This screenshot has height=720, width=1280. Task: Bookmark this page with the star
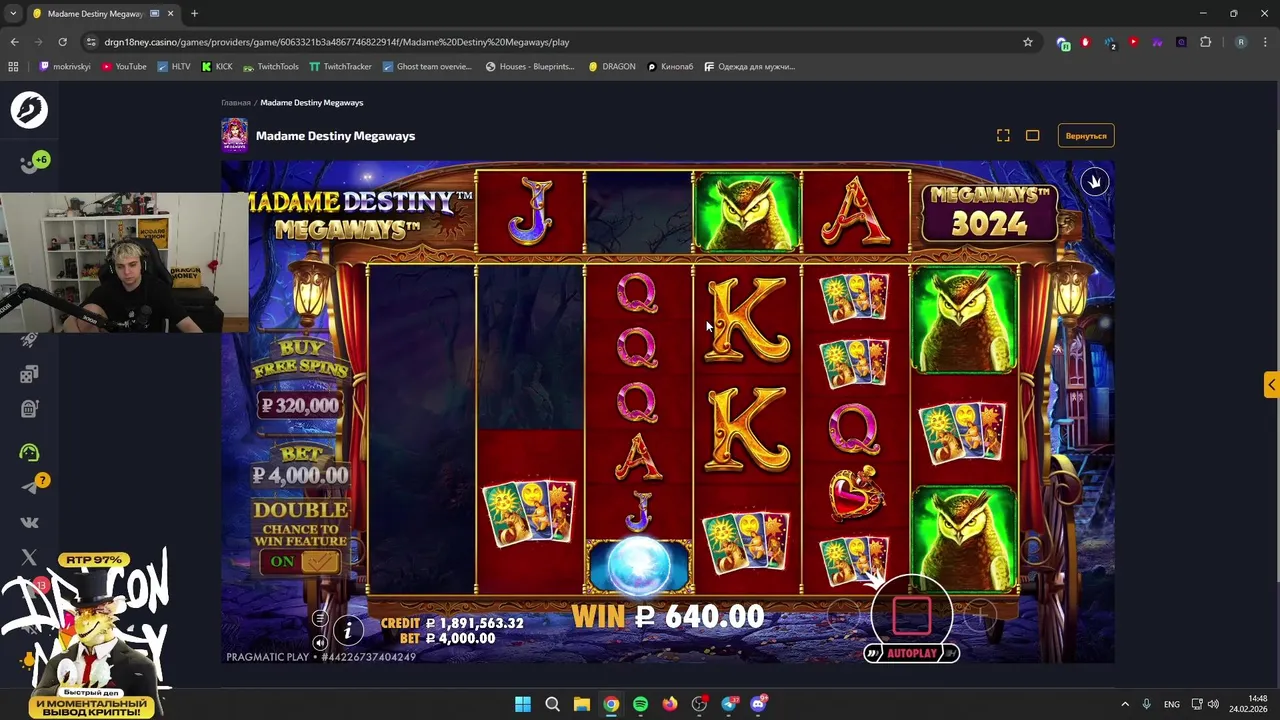click(1027, 42)
